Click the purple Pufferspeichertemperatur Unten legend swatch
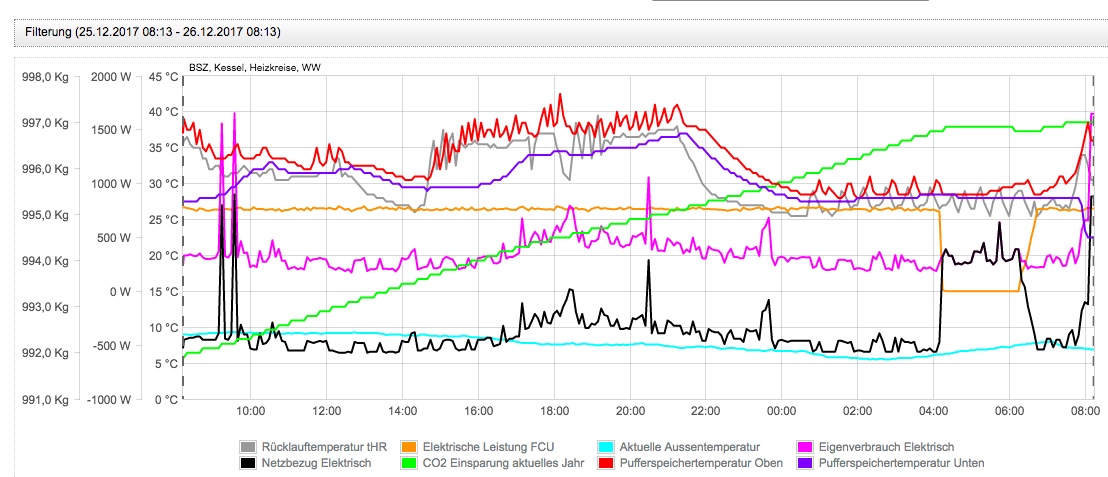This screenshot has height=477, width=1108. coord(804,463)
